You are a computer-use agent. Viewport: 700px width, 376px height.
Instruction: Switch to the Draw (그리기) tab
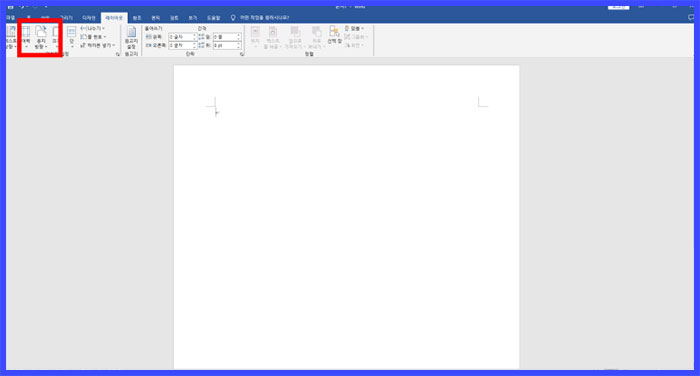coord(67,18)
